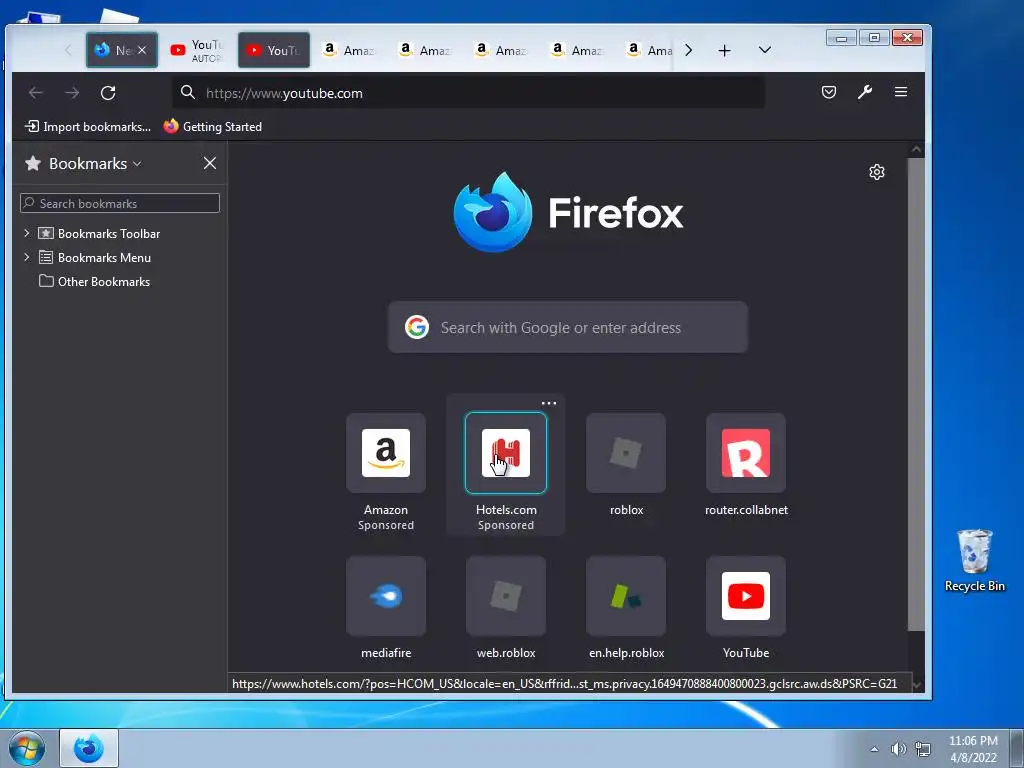This screenshot has width=1024, height=768.
Task: Open the Hotels.com tile three-dot menu
Action: pyautogui.click(x=549, y=403)
